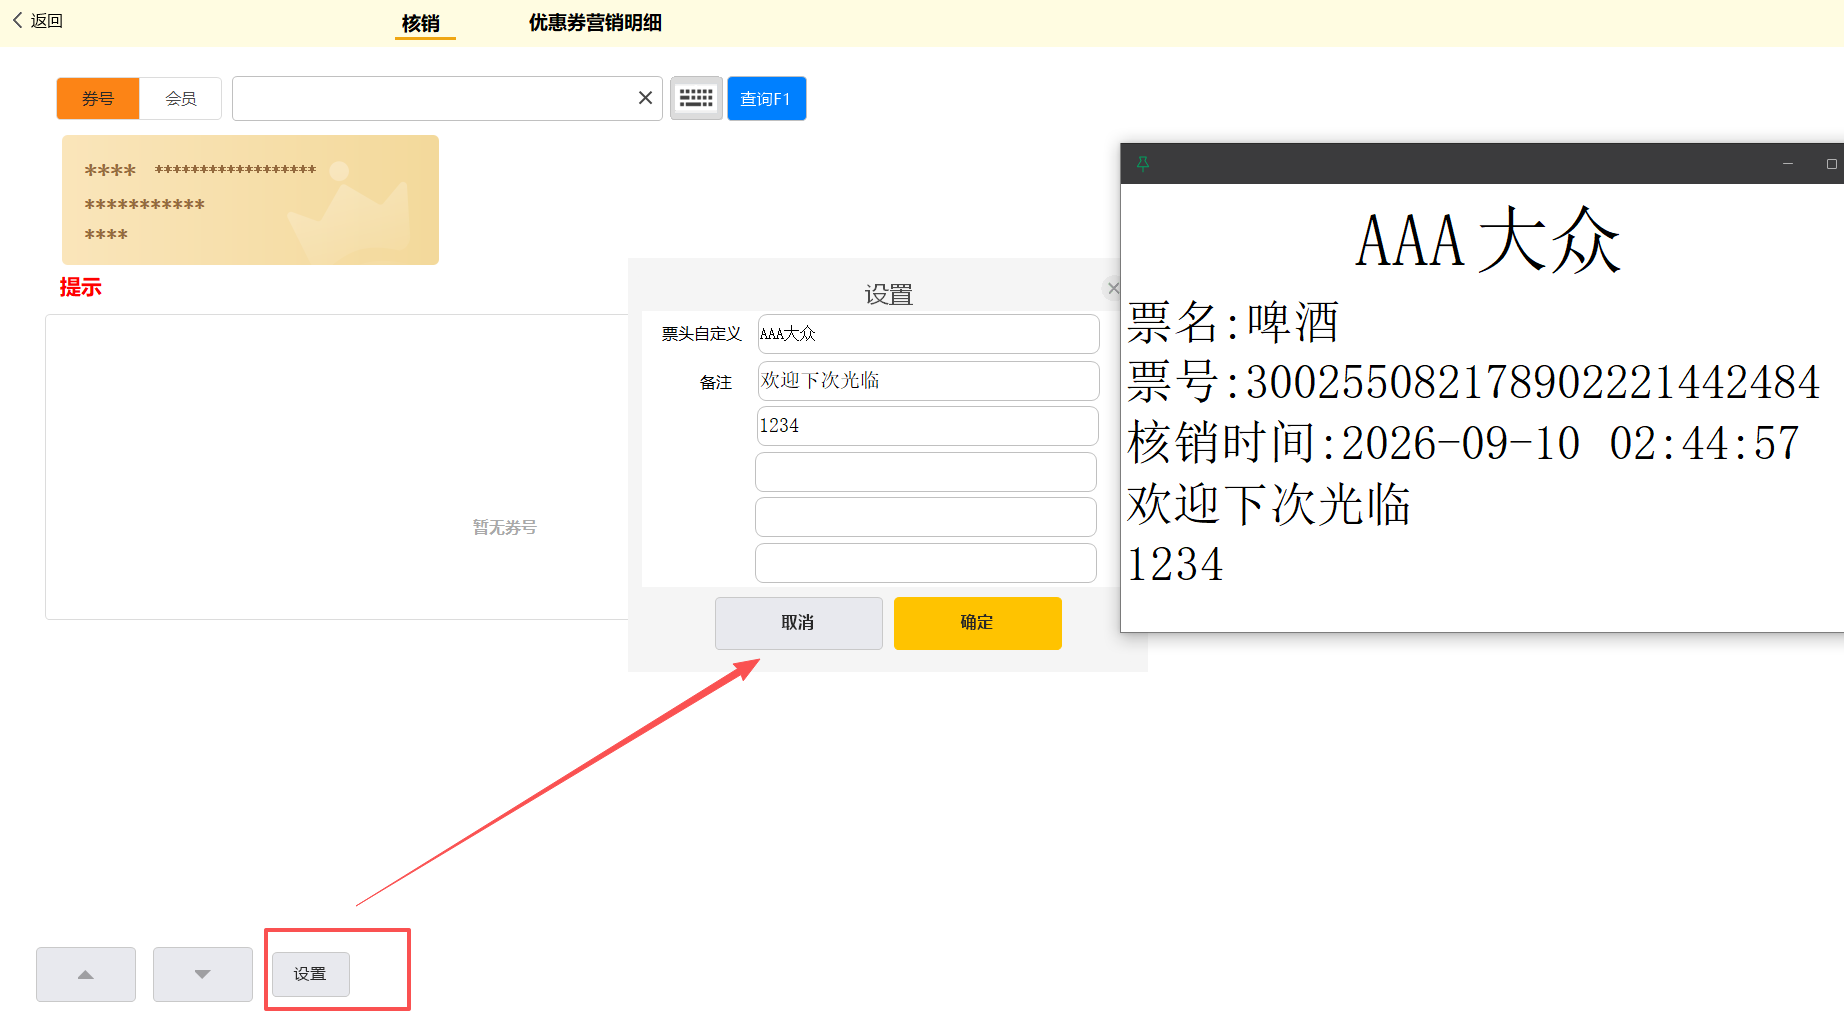Click the AAA大众 header in preview
1844x1011 pixels.
pyautogui.click(x=1487, y=241)
